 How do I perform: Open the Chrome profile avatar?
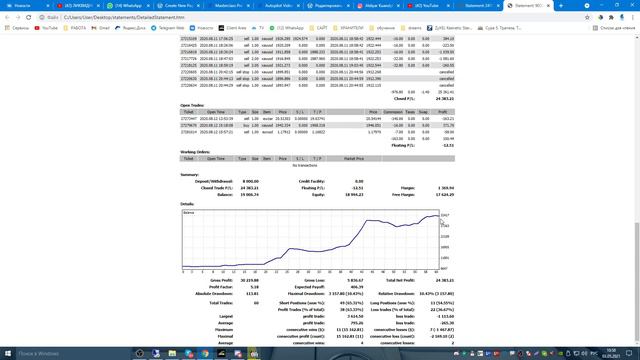point(622,18)
